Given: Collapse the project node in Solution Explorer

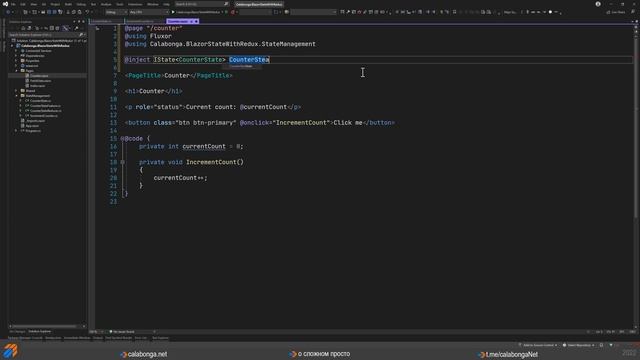Looking at the screenshot, I should (13, 46).
